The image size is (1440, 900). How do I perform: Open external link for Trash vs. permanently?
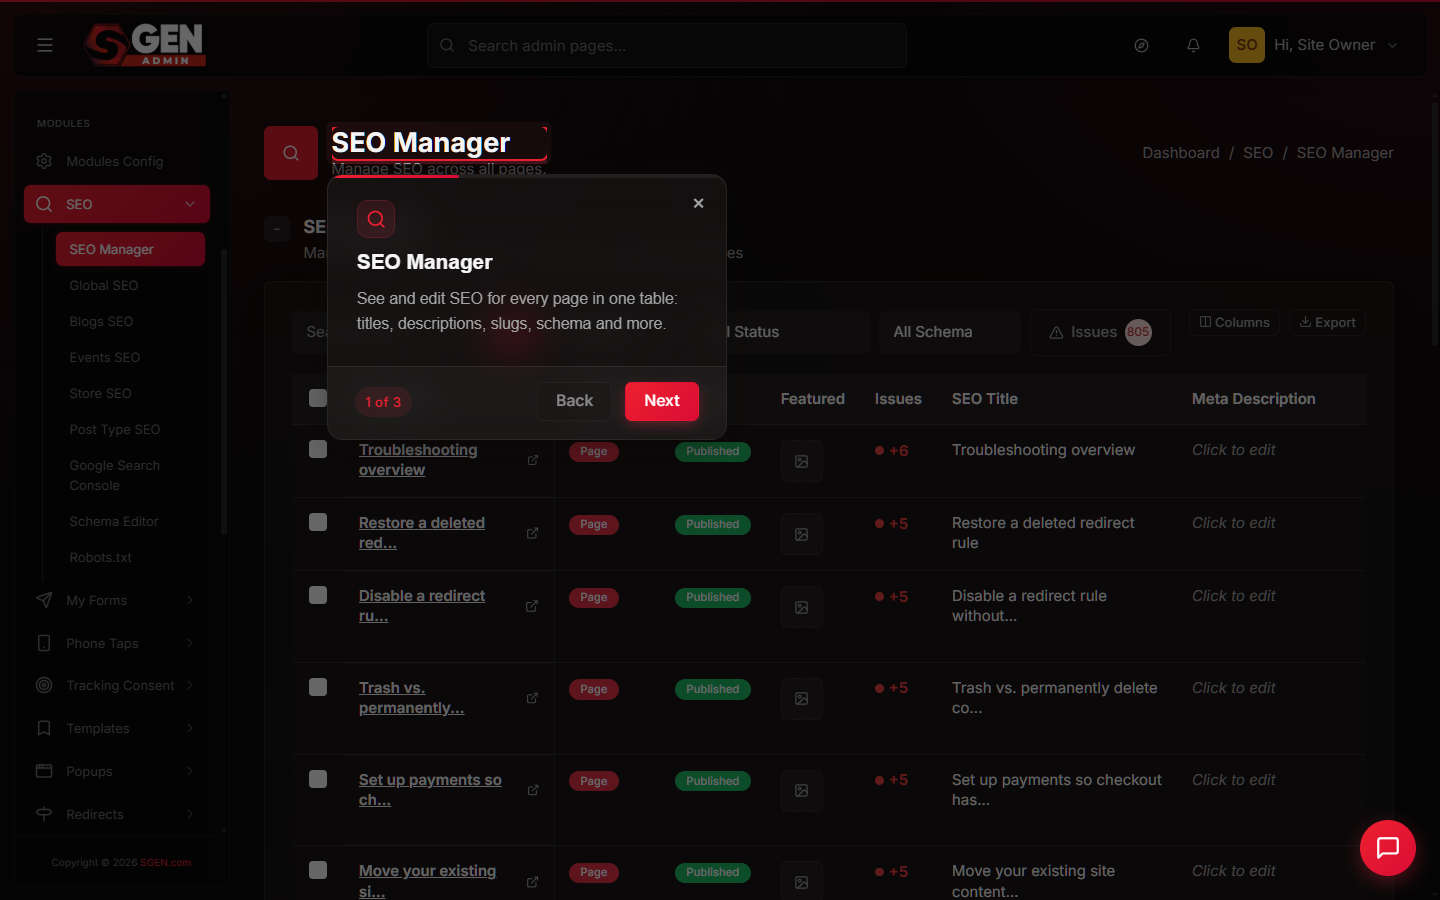[533, 698]
